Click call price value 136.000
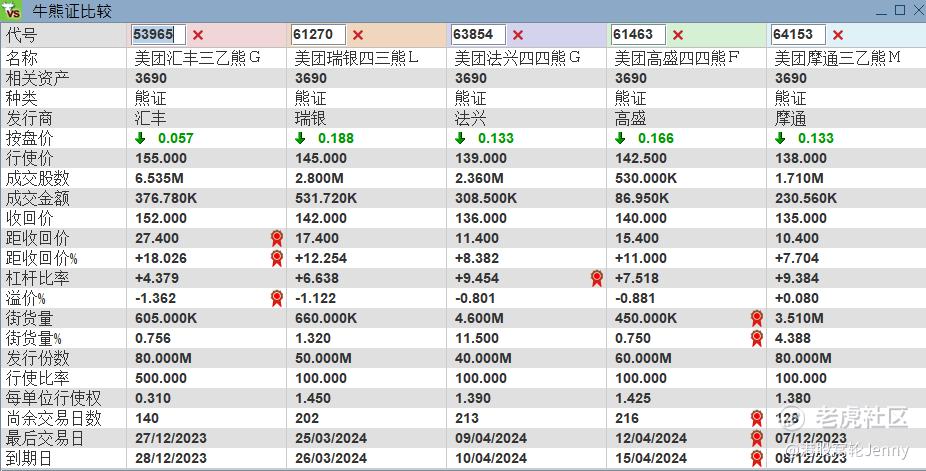Viewport: 926px width, 471px height. coord(481,218)
